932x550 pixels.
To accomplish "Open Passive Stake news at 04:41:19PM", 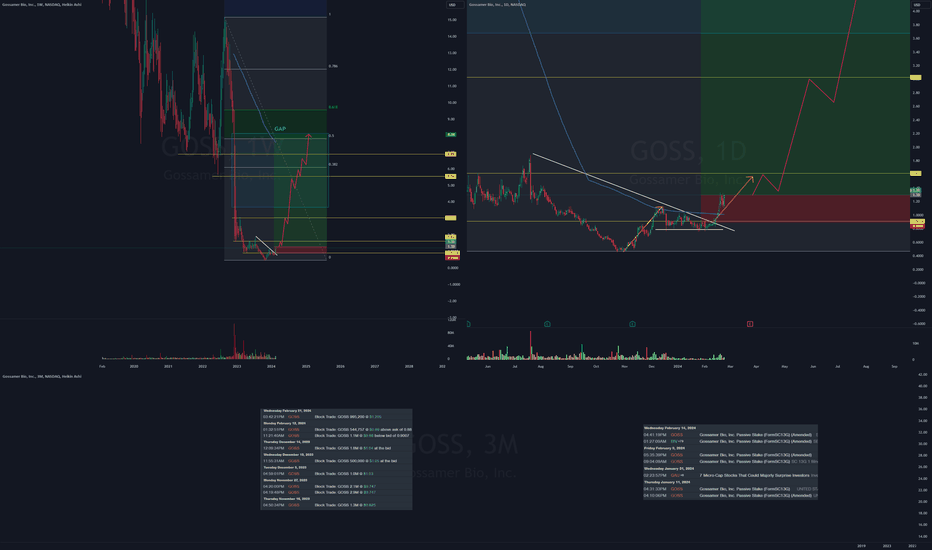I will click(x=731, y=435).
